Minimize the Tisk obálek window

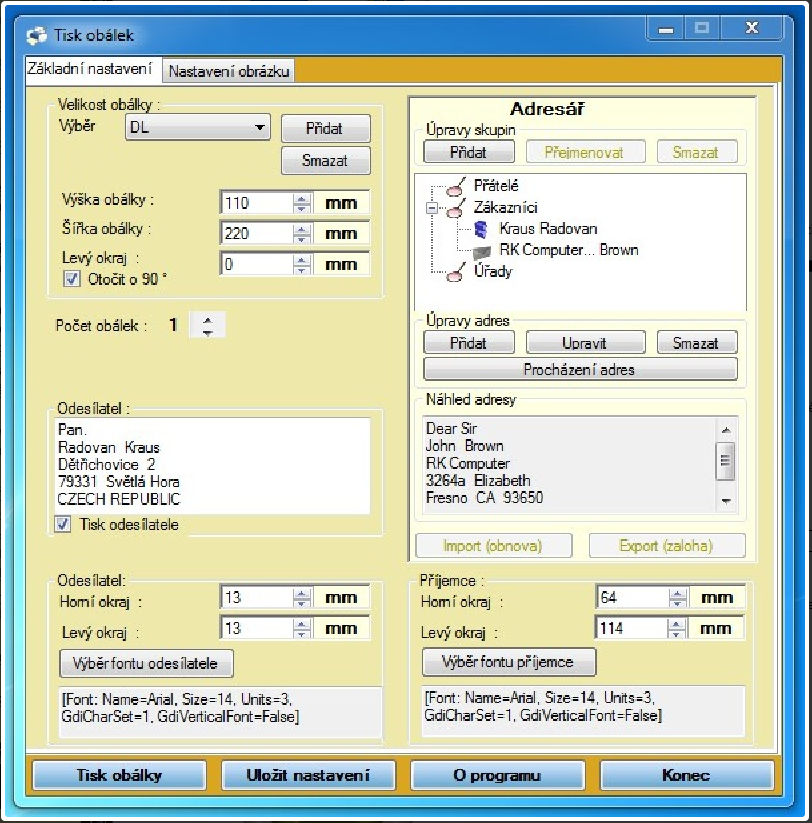(x=666, y=29)
